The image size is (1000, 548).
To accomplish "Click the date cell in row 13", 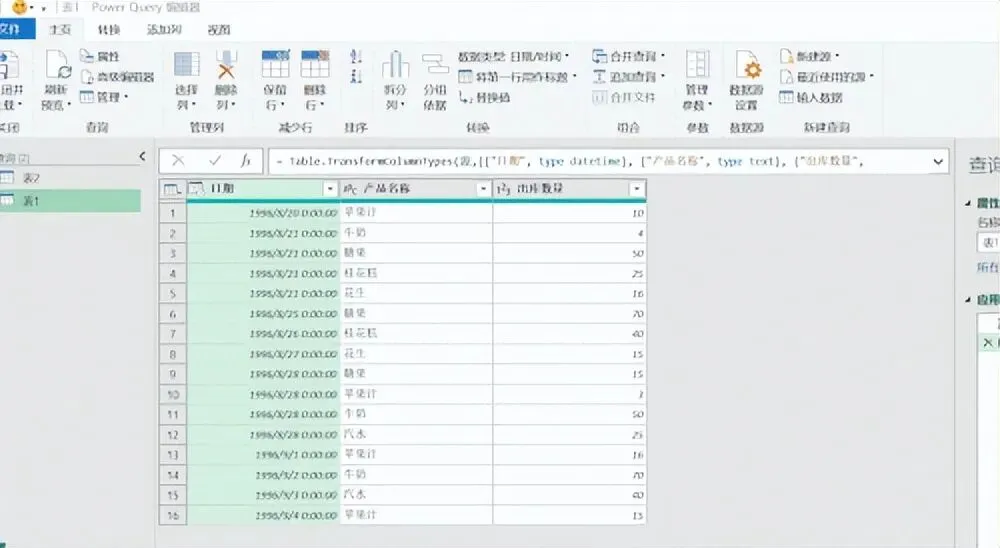I will [263, 455].
